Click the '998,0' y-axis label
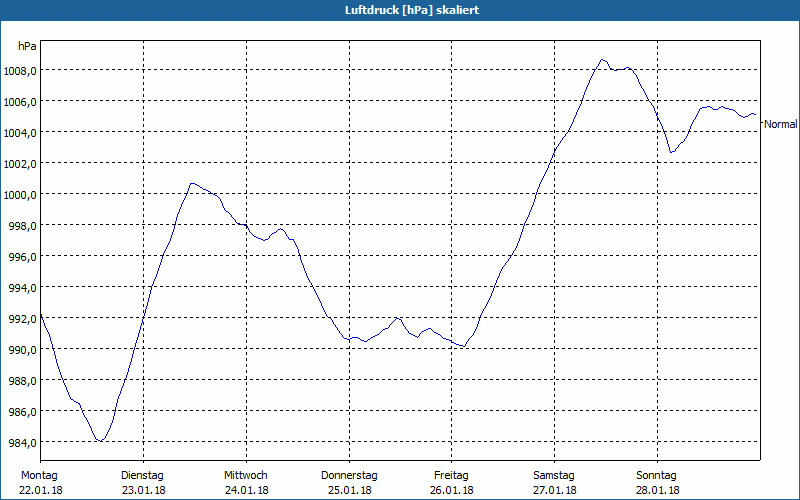The image size is (800, 500). click(x=22, y=226)
